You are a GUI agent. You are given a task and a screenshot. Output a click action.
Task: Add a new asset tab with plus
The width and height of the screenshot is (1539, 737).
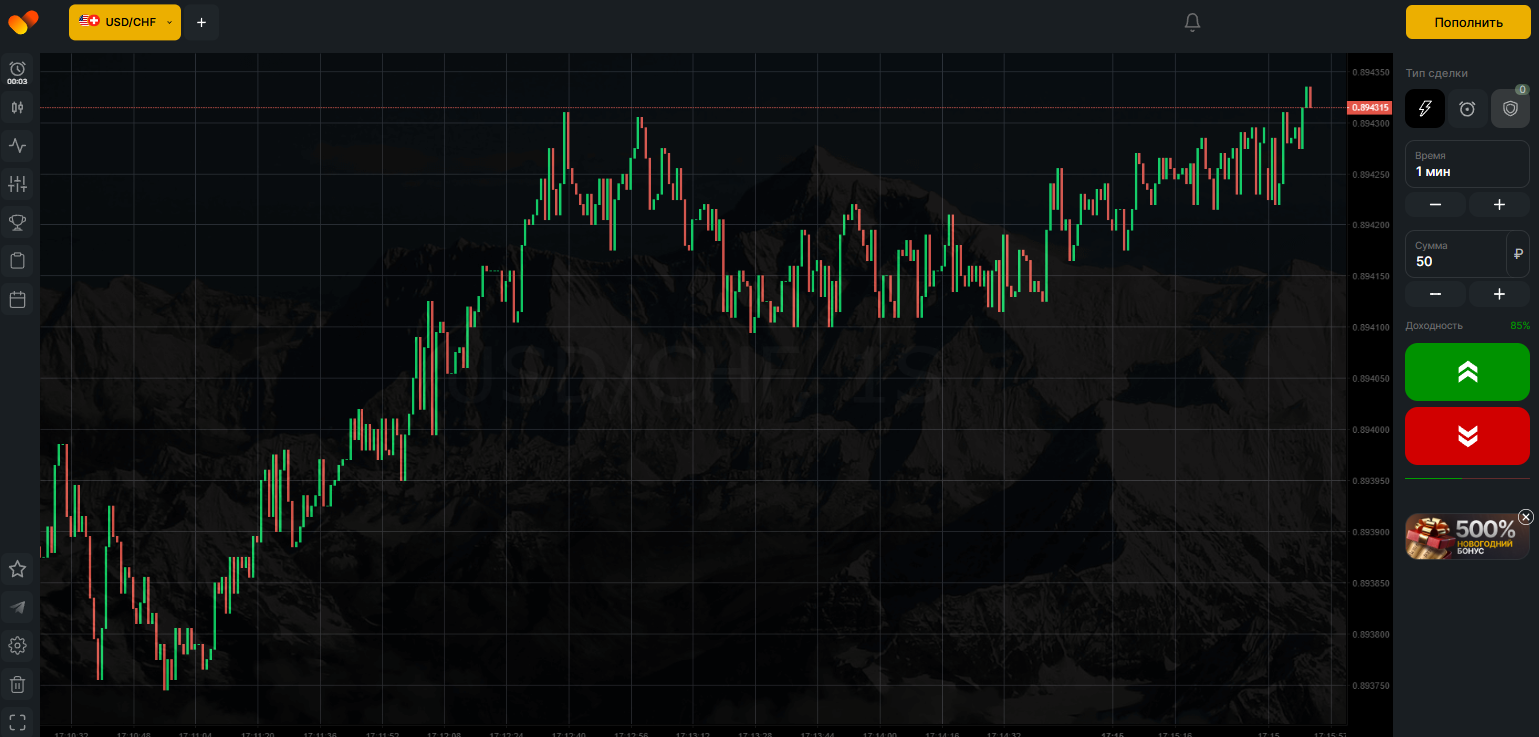[x=201, y=22]
